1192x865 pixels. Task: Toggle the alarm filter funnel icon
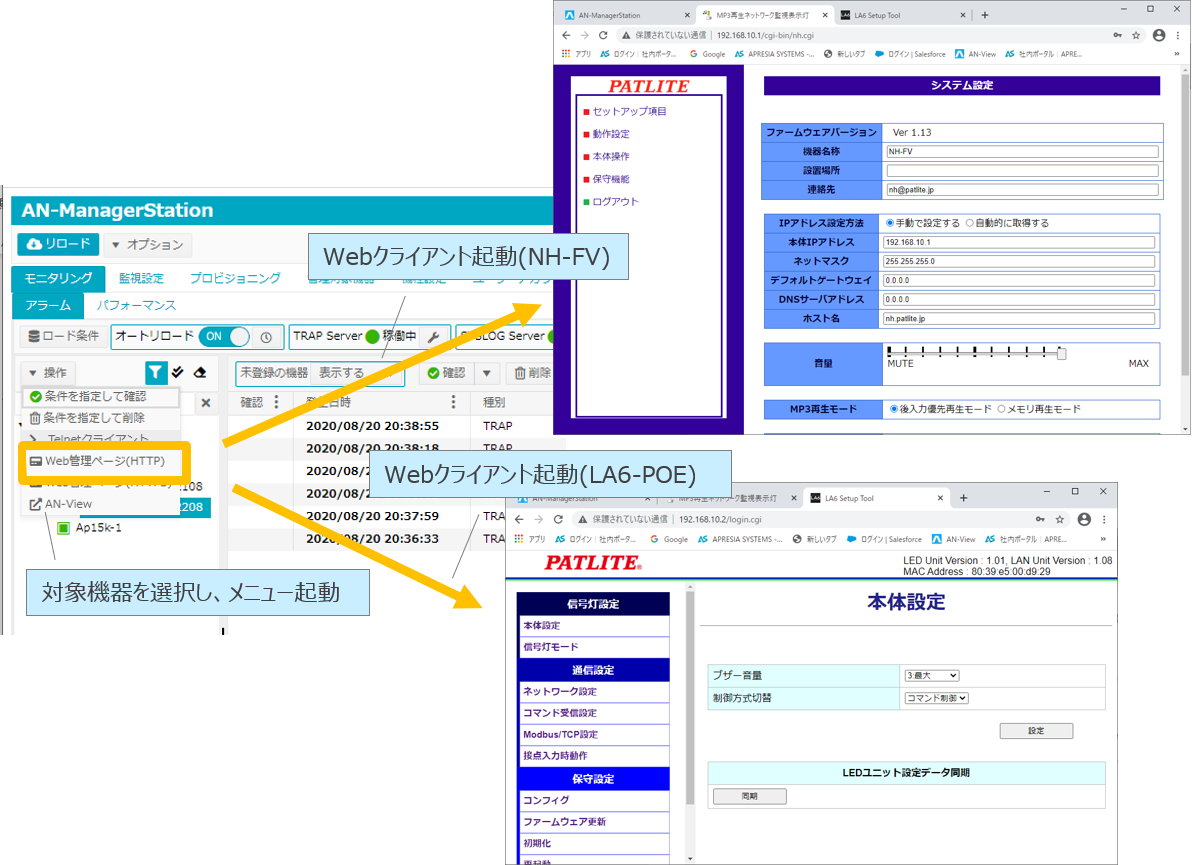(155, 372)
